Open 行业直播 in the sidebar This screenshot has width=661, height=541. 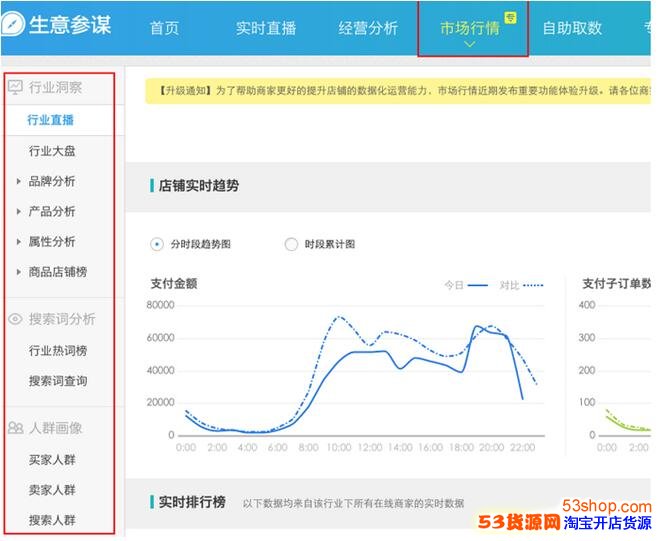[51, 120]
